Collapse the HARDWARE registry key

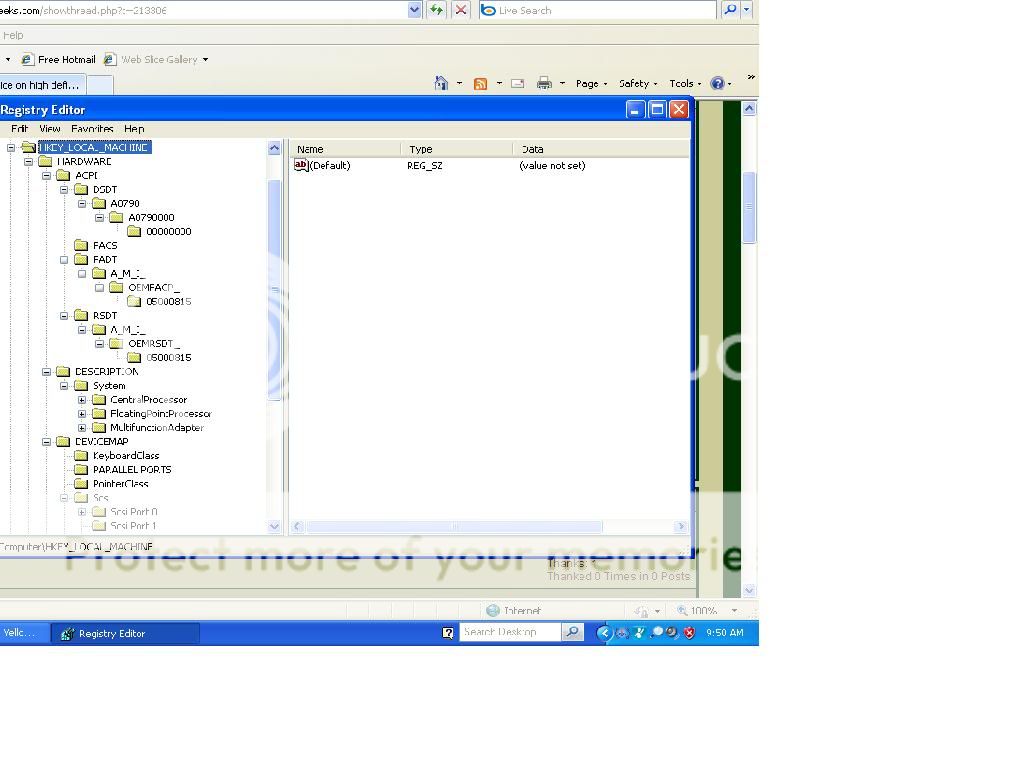point(30,160)
